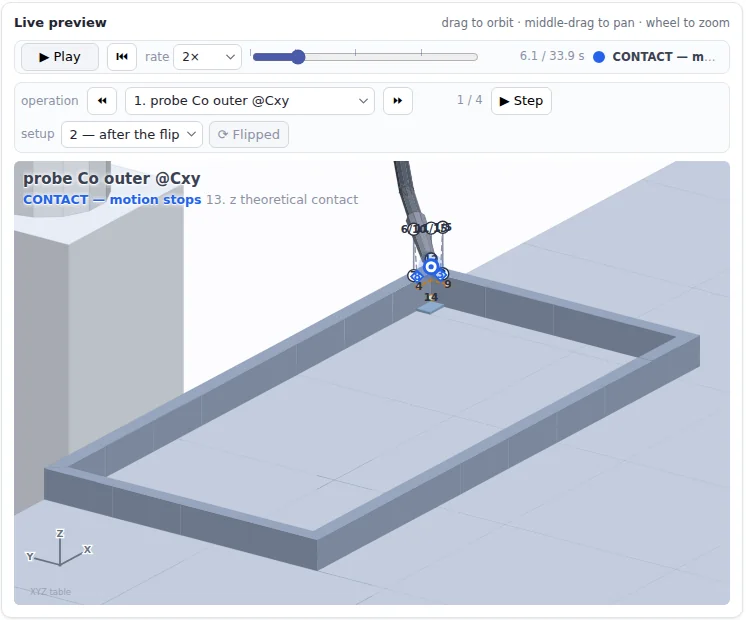Click the waypoint label 9 in the viewport

coord(447,285)
